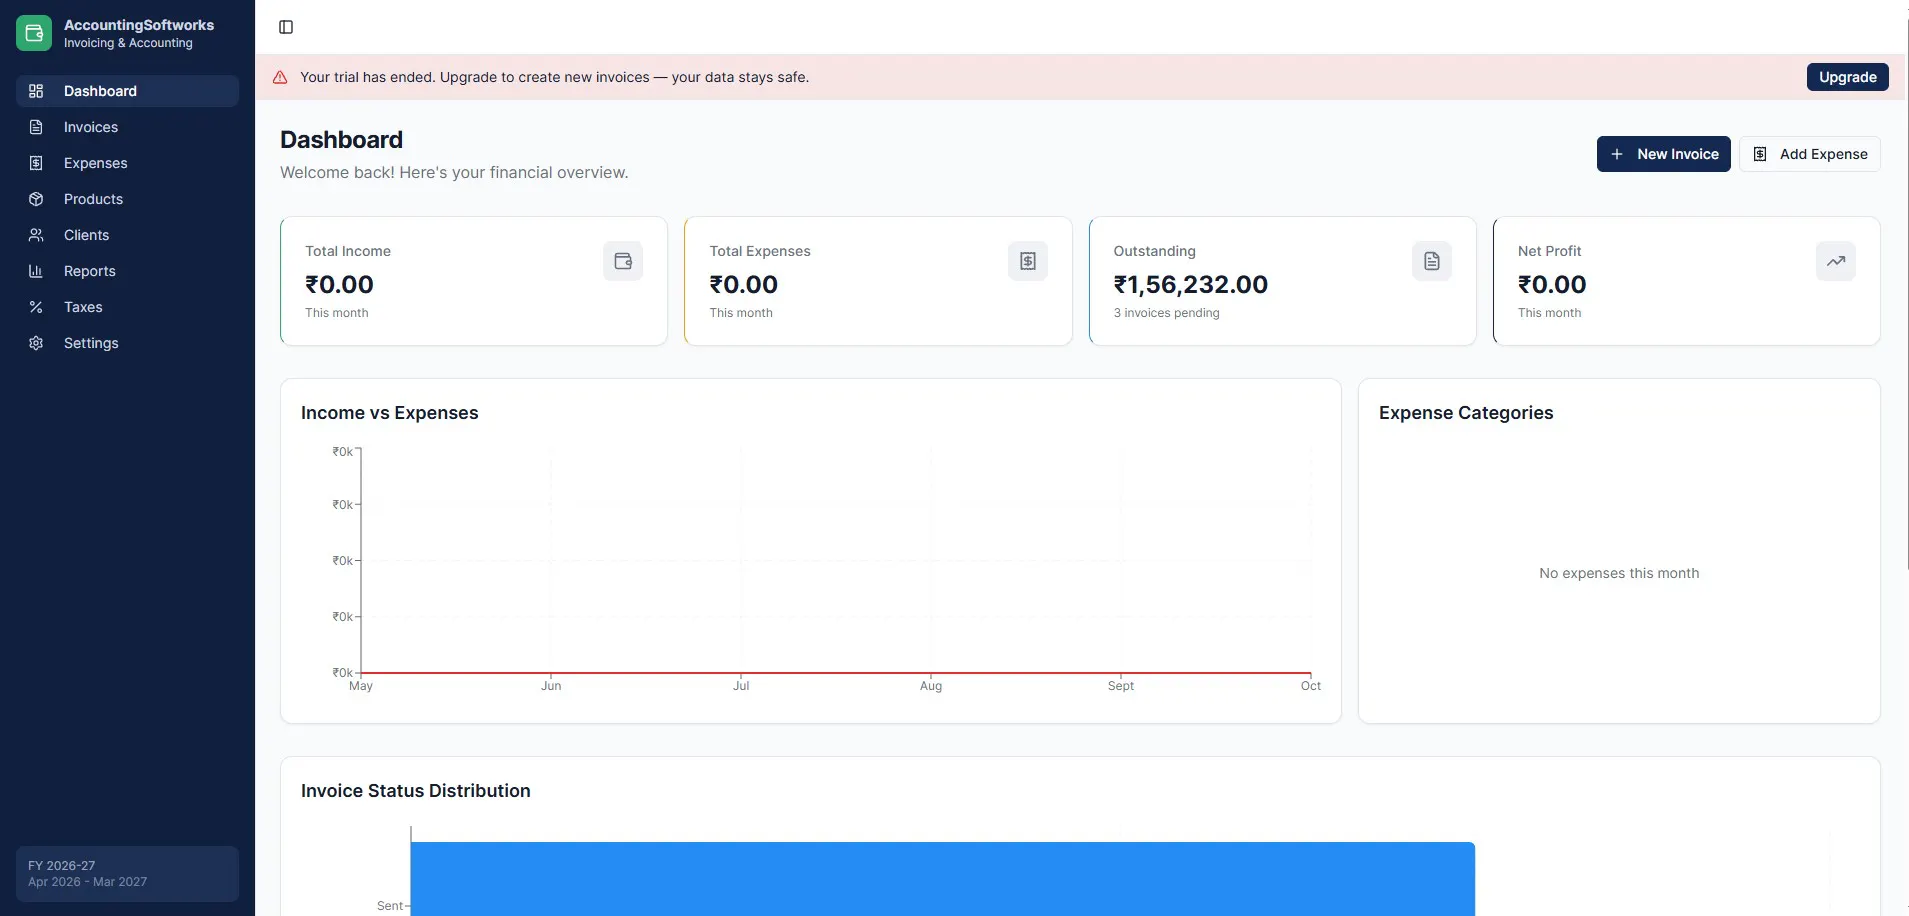View the Reports section
The width and height of the screenshot is (1909, 916).
[127, 271]
